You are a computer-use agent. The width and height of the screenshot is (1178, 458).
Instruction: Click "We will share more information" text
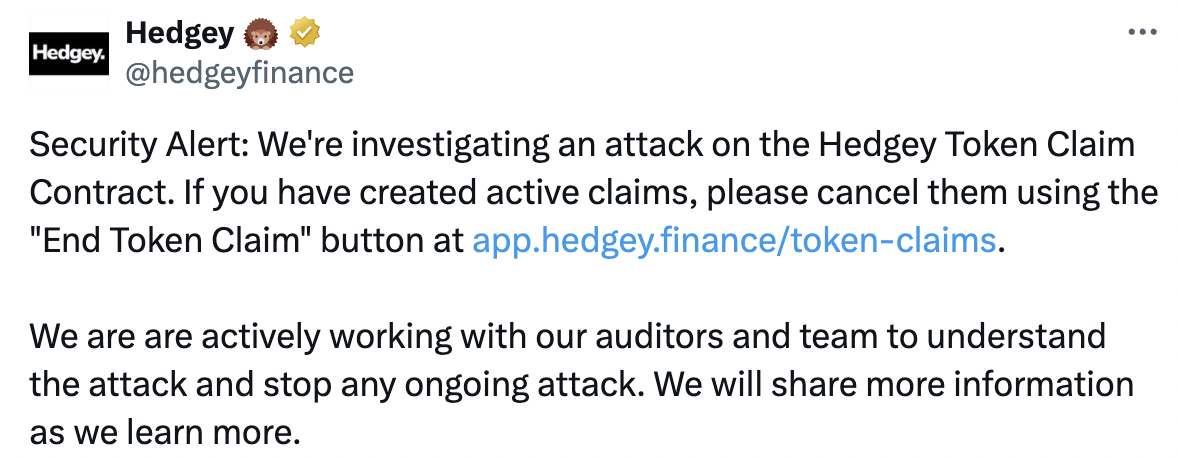point(893,384)
